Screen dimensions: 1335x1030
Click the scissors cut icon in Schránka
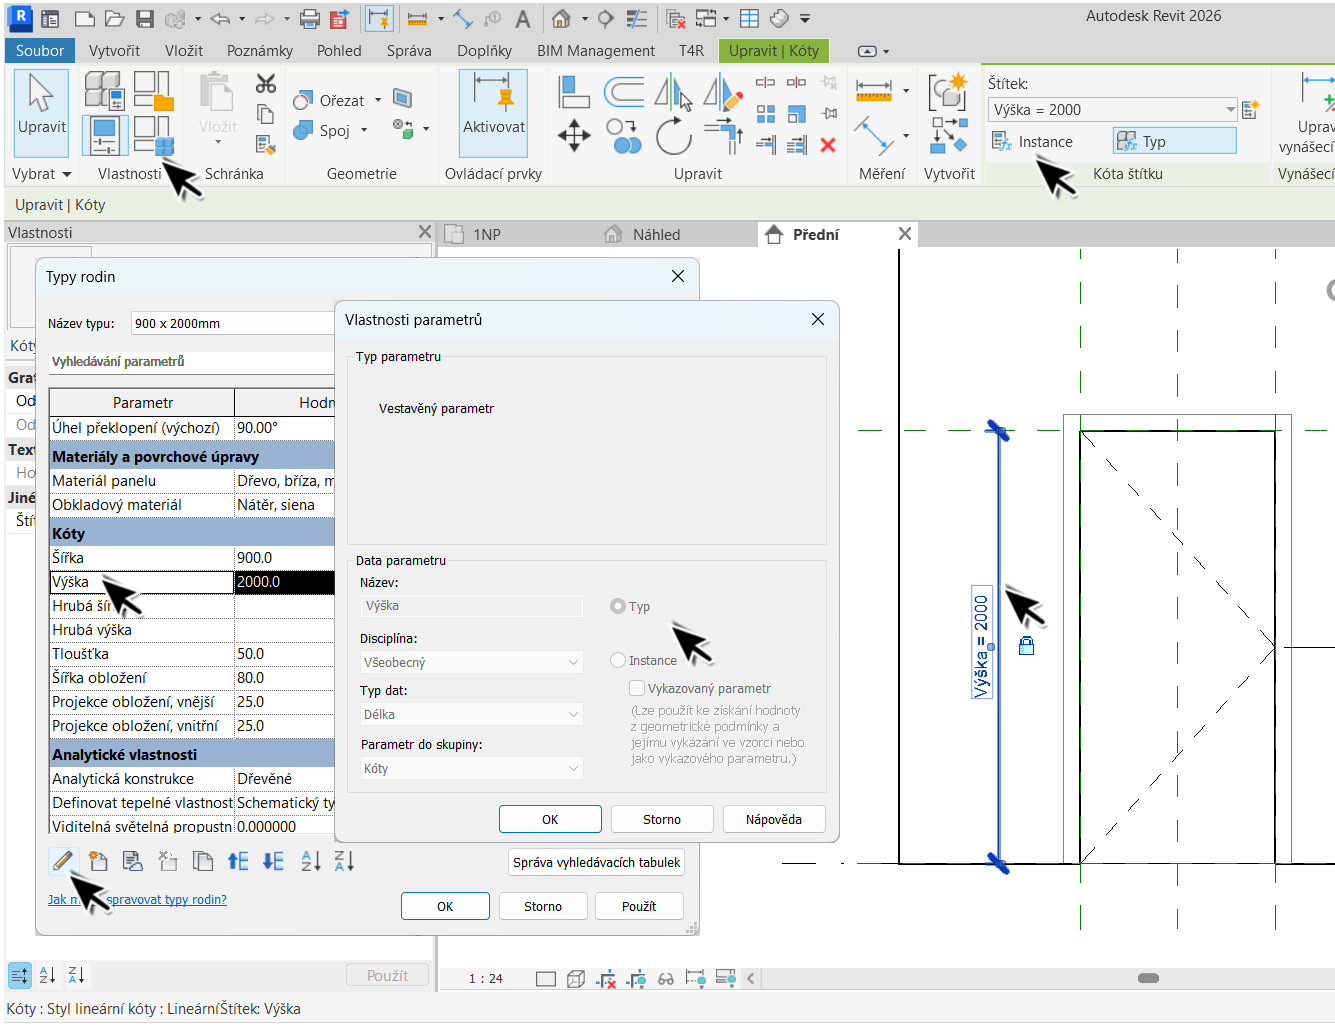pos(266,84)
